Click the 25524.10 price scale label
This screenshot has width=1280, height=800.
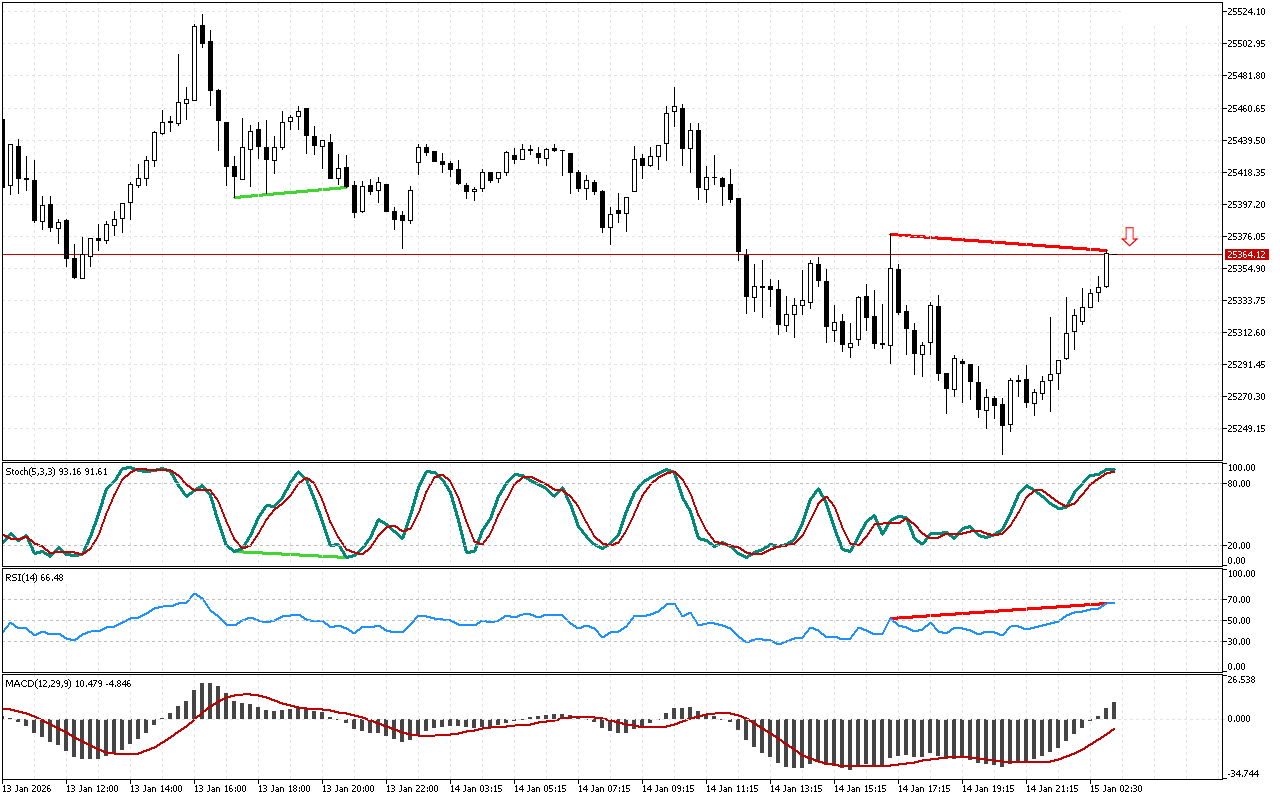(x=1246, y=12)
